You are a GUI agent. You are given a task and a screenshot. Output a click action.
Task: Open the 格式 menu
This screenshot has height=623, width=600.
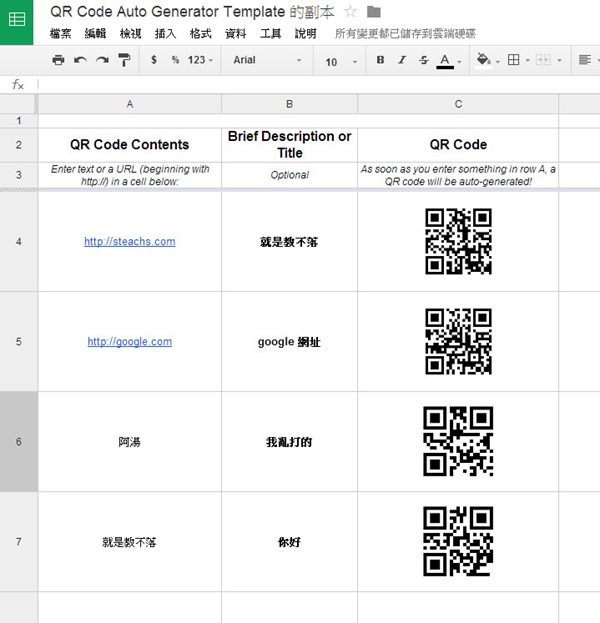tap(200, 33)
